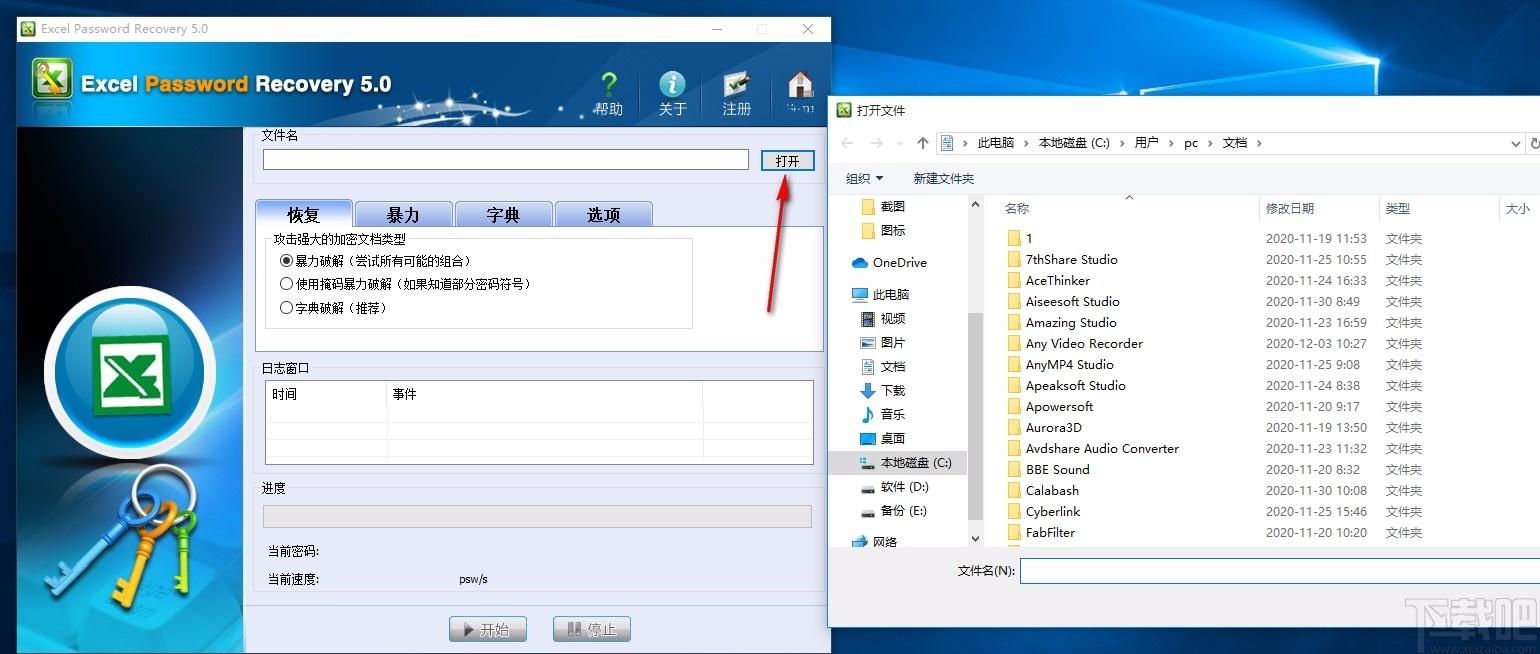
Task: Switch to the 选项 tab
Action: point(603,215)
